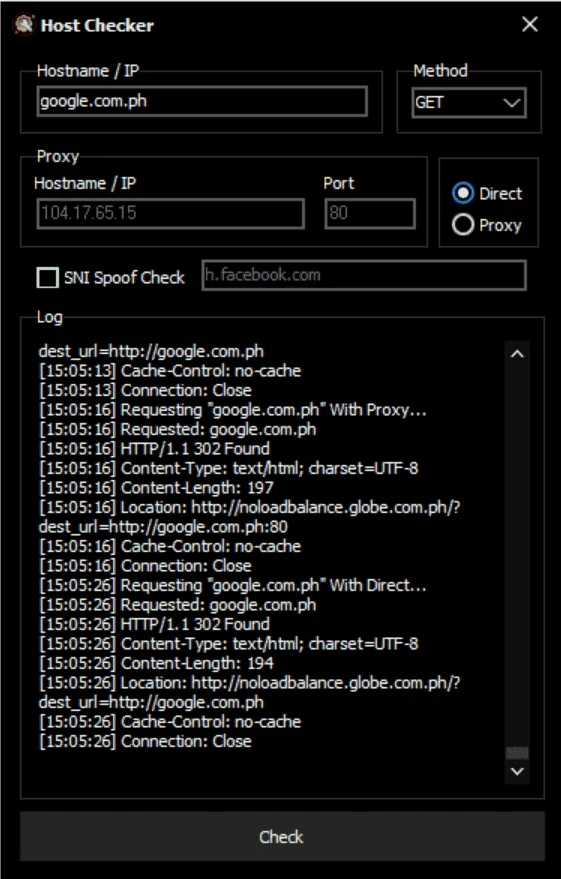This screenshot has width=561, height=879.
Task: Click '[15:05:26] Connection: Close' log line
Action: click(145, 741)
